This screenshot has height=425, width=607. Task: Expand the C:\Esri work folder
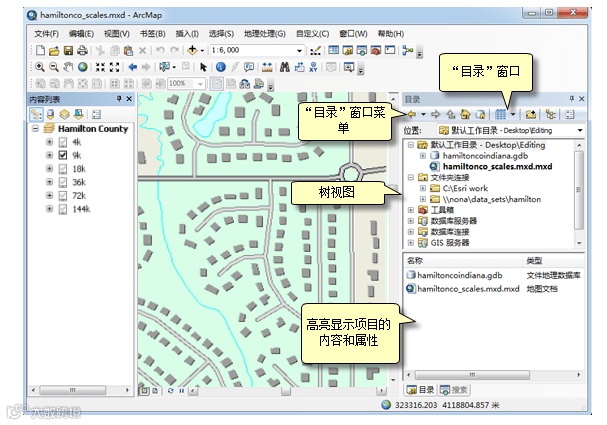click(x=423, y=189)
